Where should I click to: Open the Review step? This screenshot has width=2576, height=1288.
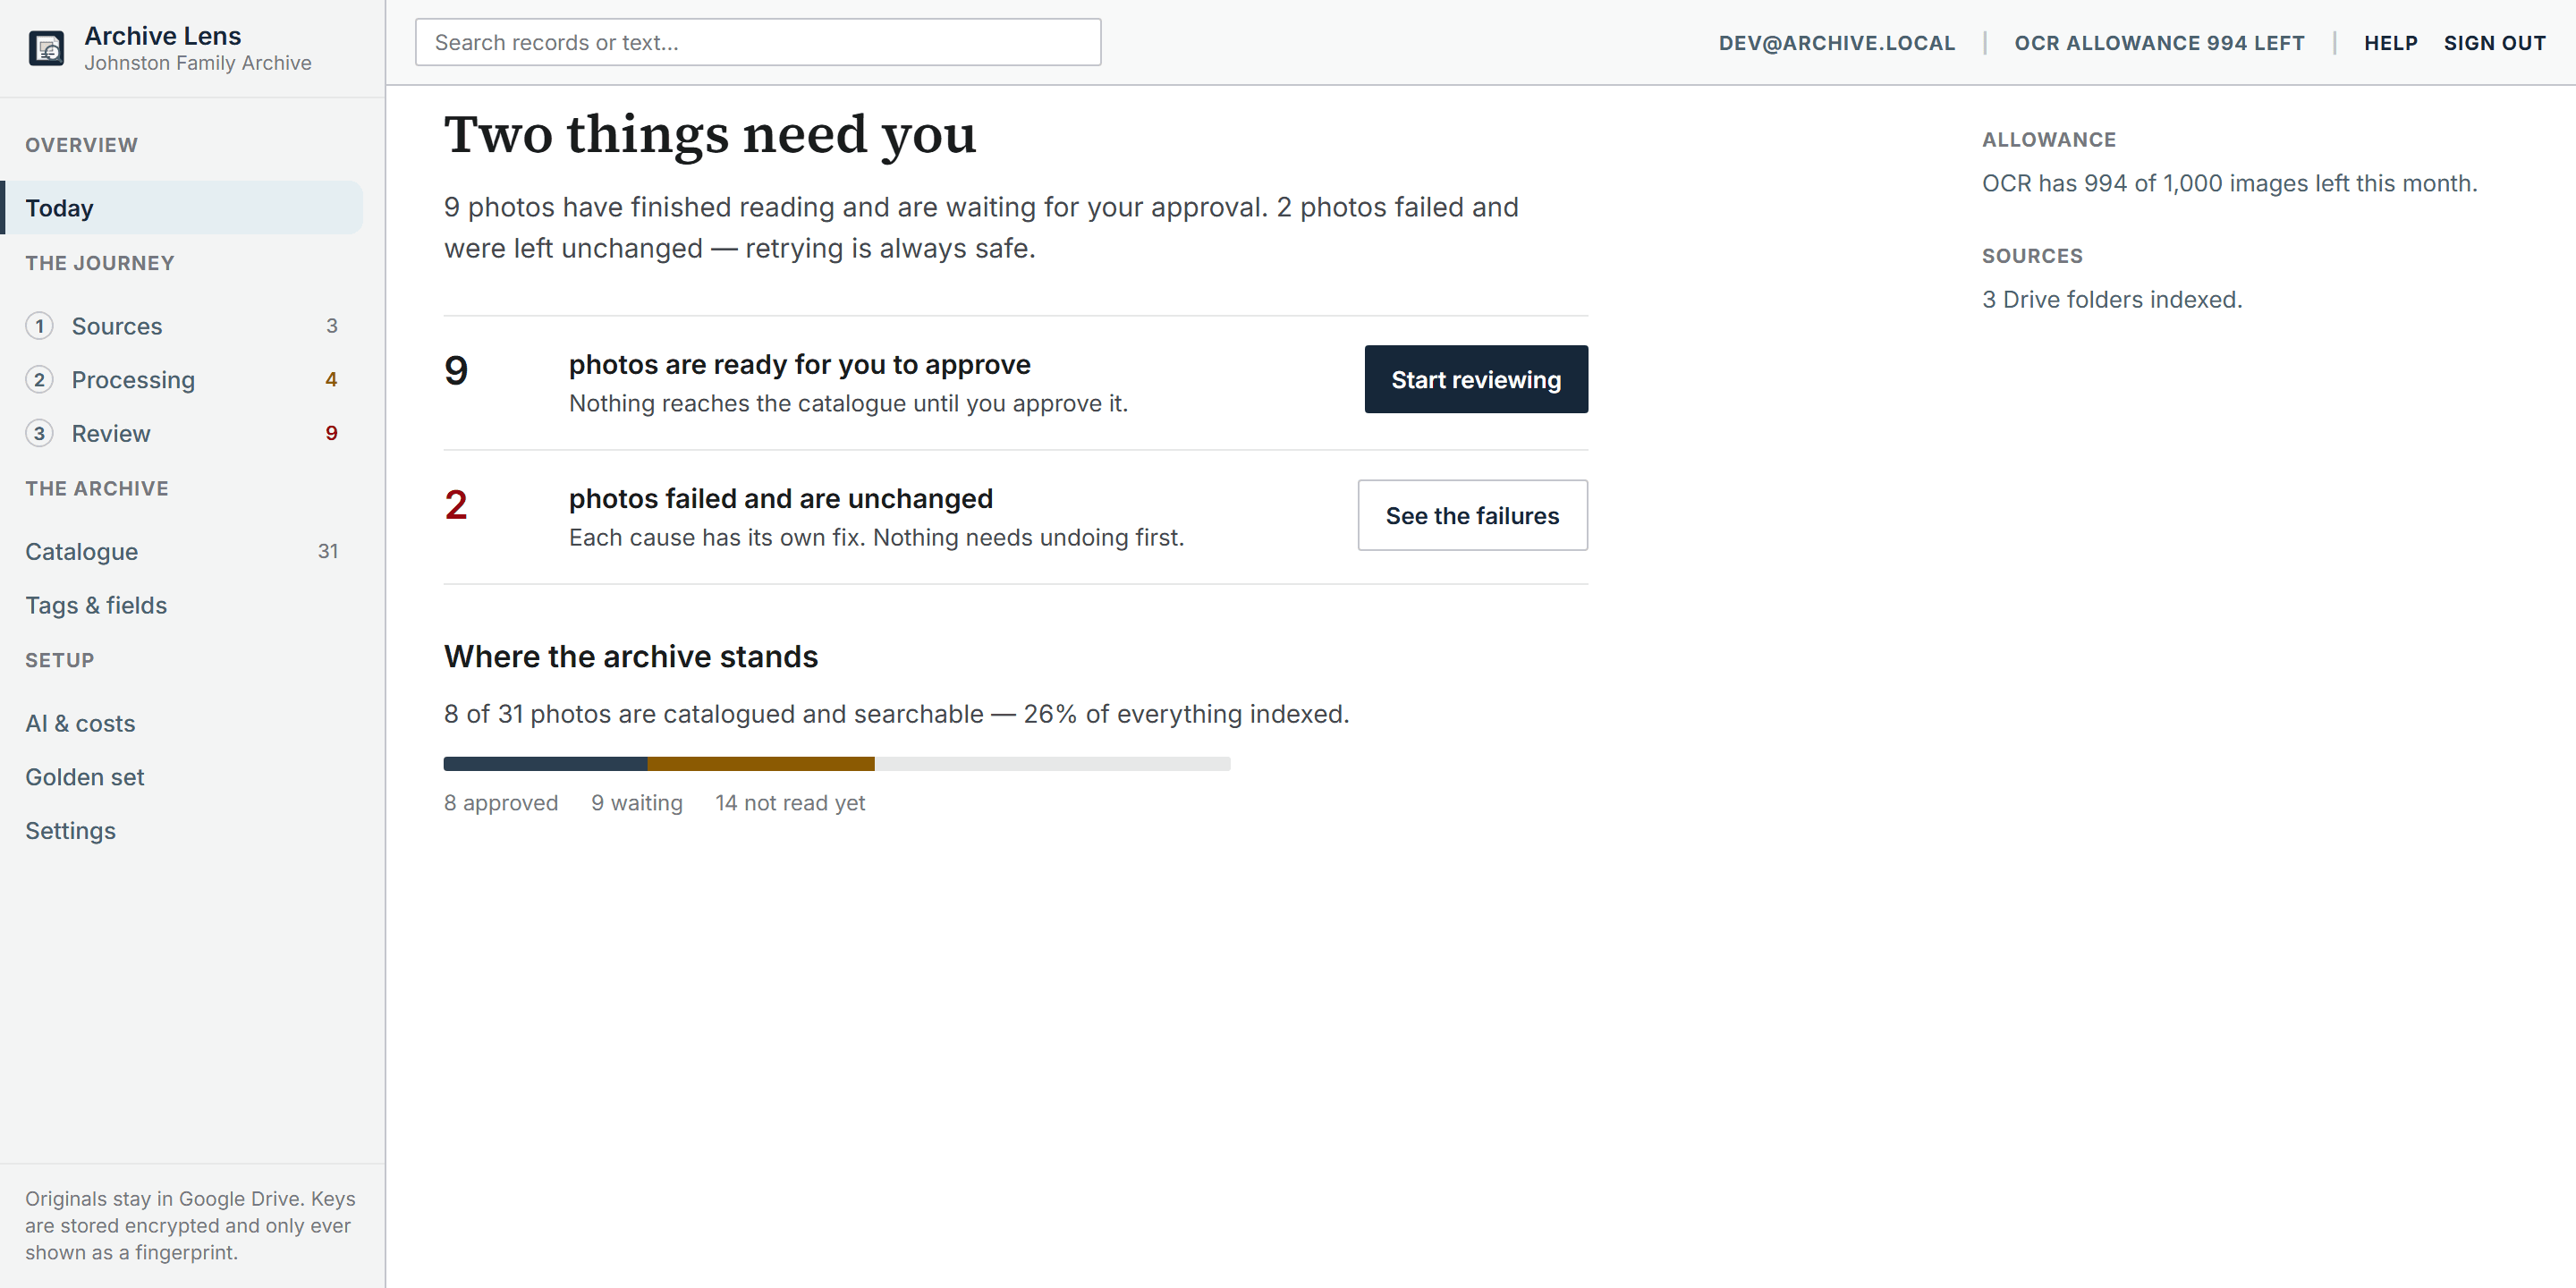pos(182,433)
